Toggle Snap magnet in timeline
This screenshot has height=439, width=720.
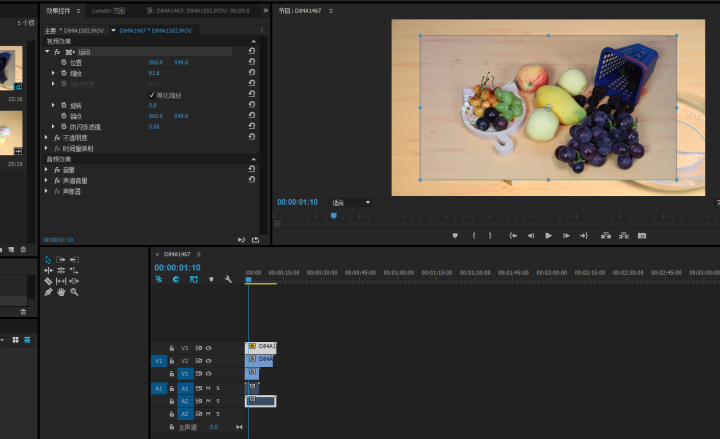pos(176,279)
